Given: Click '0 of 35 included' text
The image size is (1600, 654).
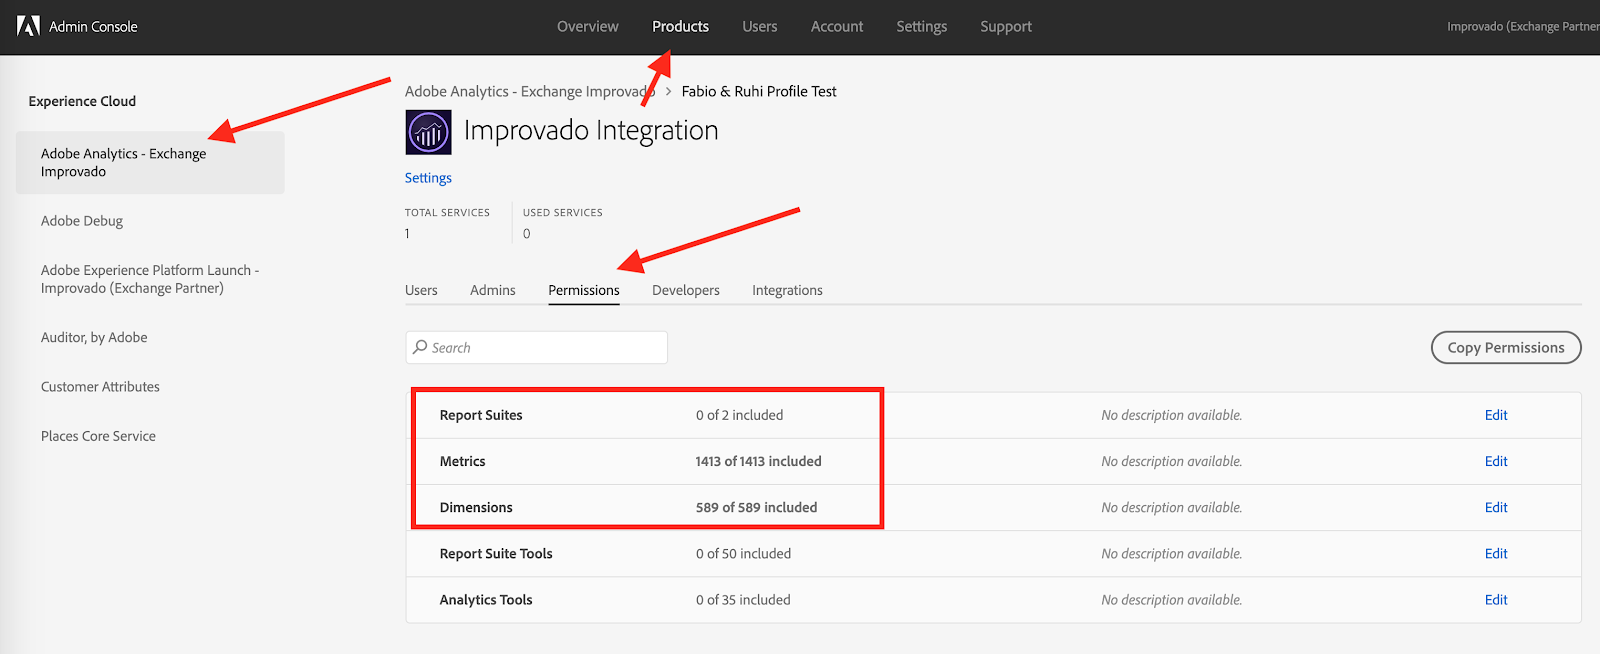Looking at the screenshot, I should pos(743,600).
